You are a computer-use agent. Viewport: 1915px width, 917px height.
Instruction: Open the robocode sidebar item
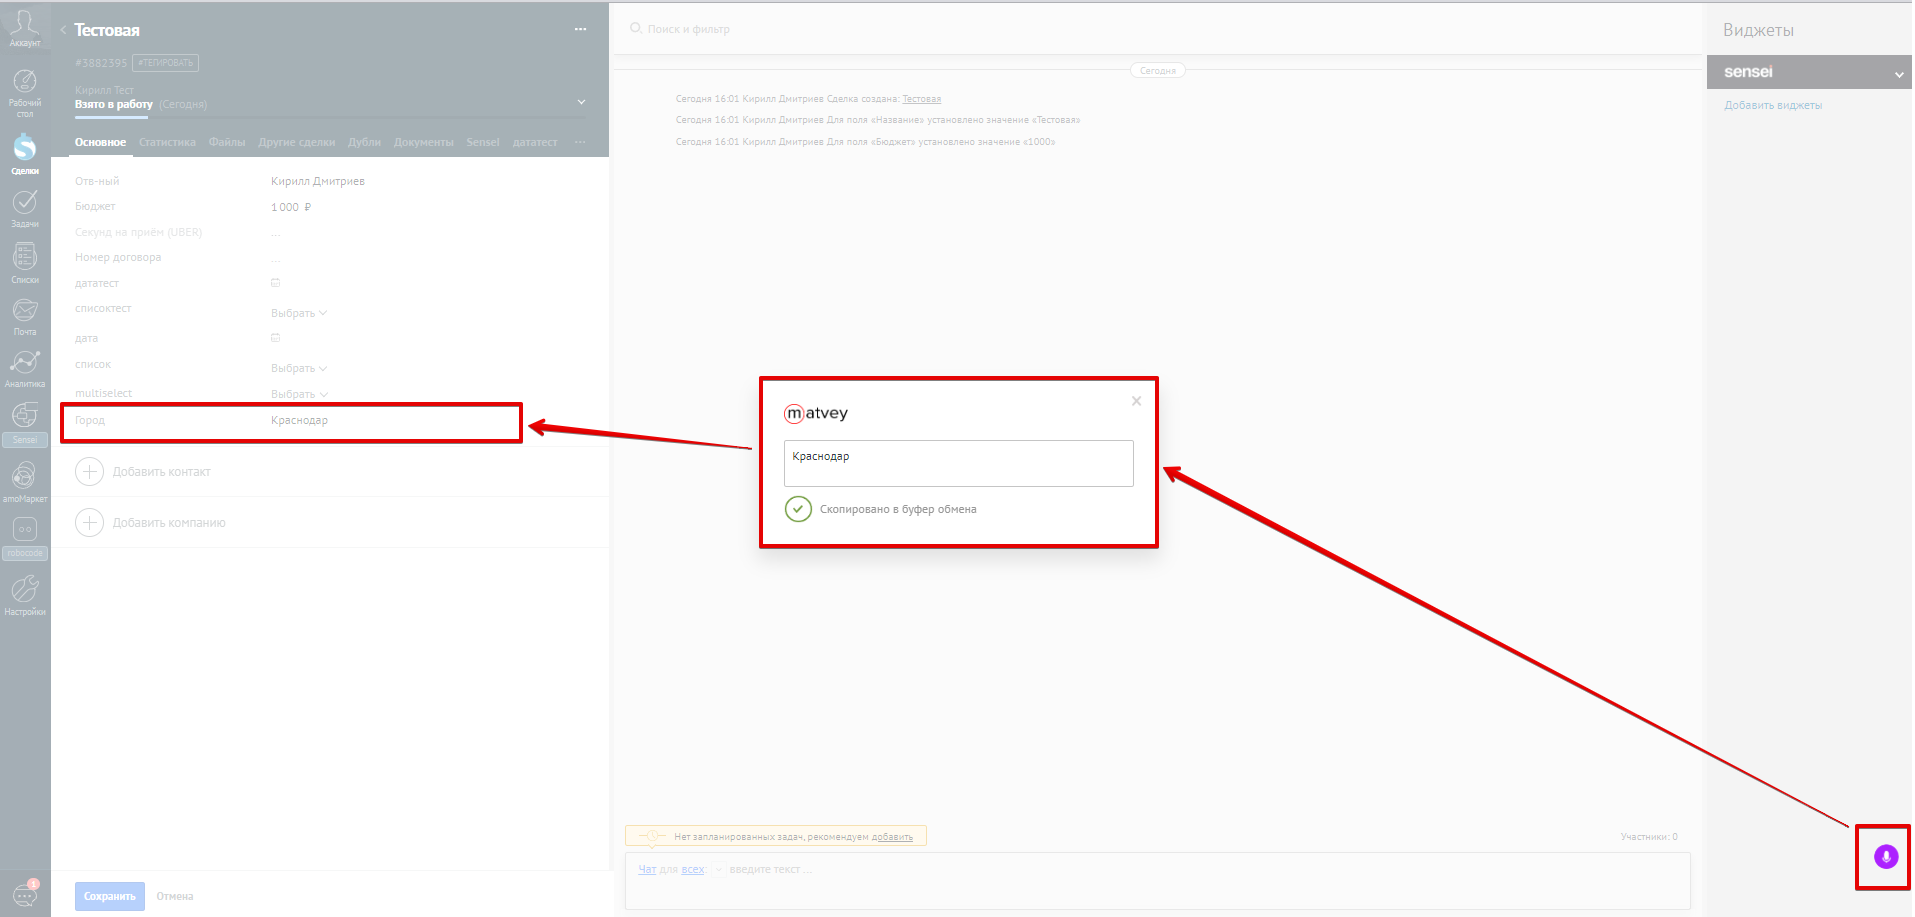tap(25, 537)
